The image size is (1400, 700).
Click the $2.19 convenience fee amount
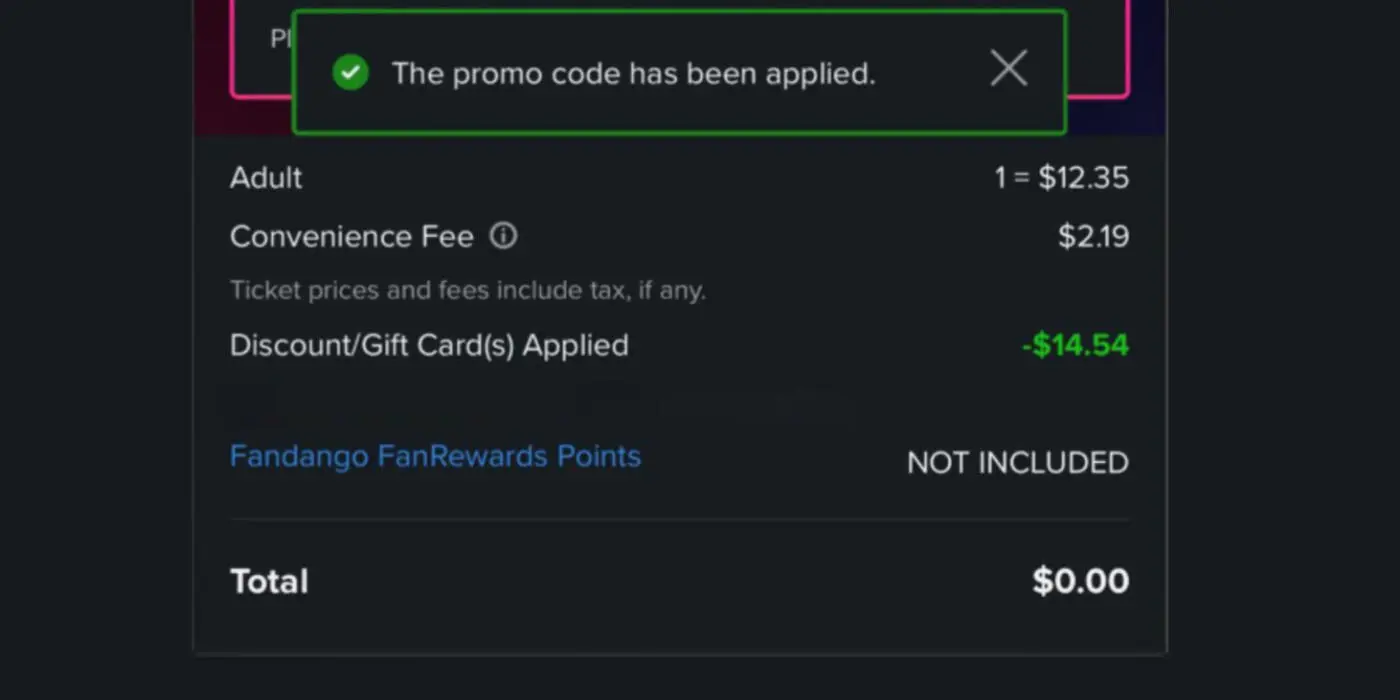click(1093, 236)
